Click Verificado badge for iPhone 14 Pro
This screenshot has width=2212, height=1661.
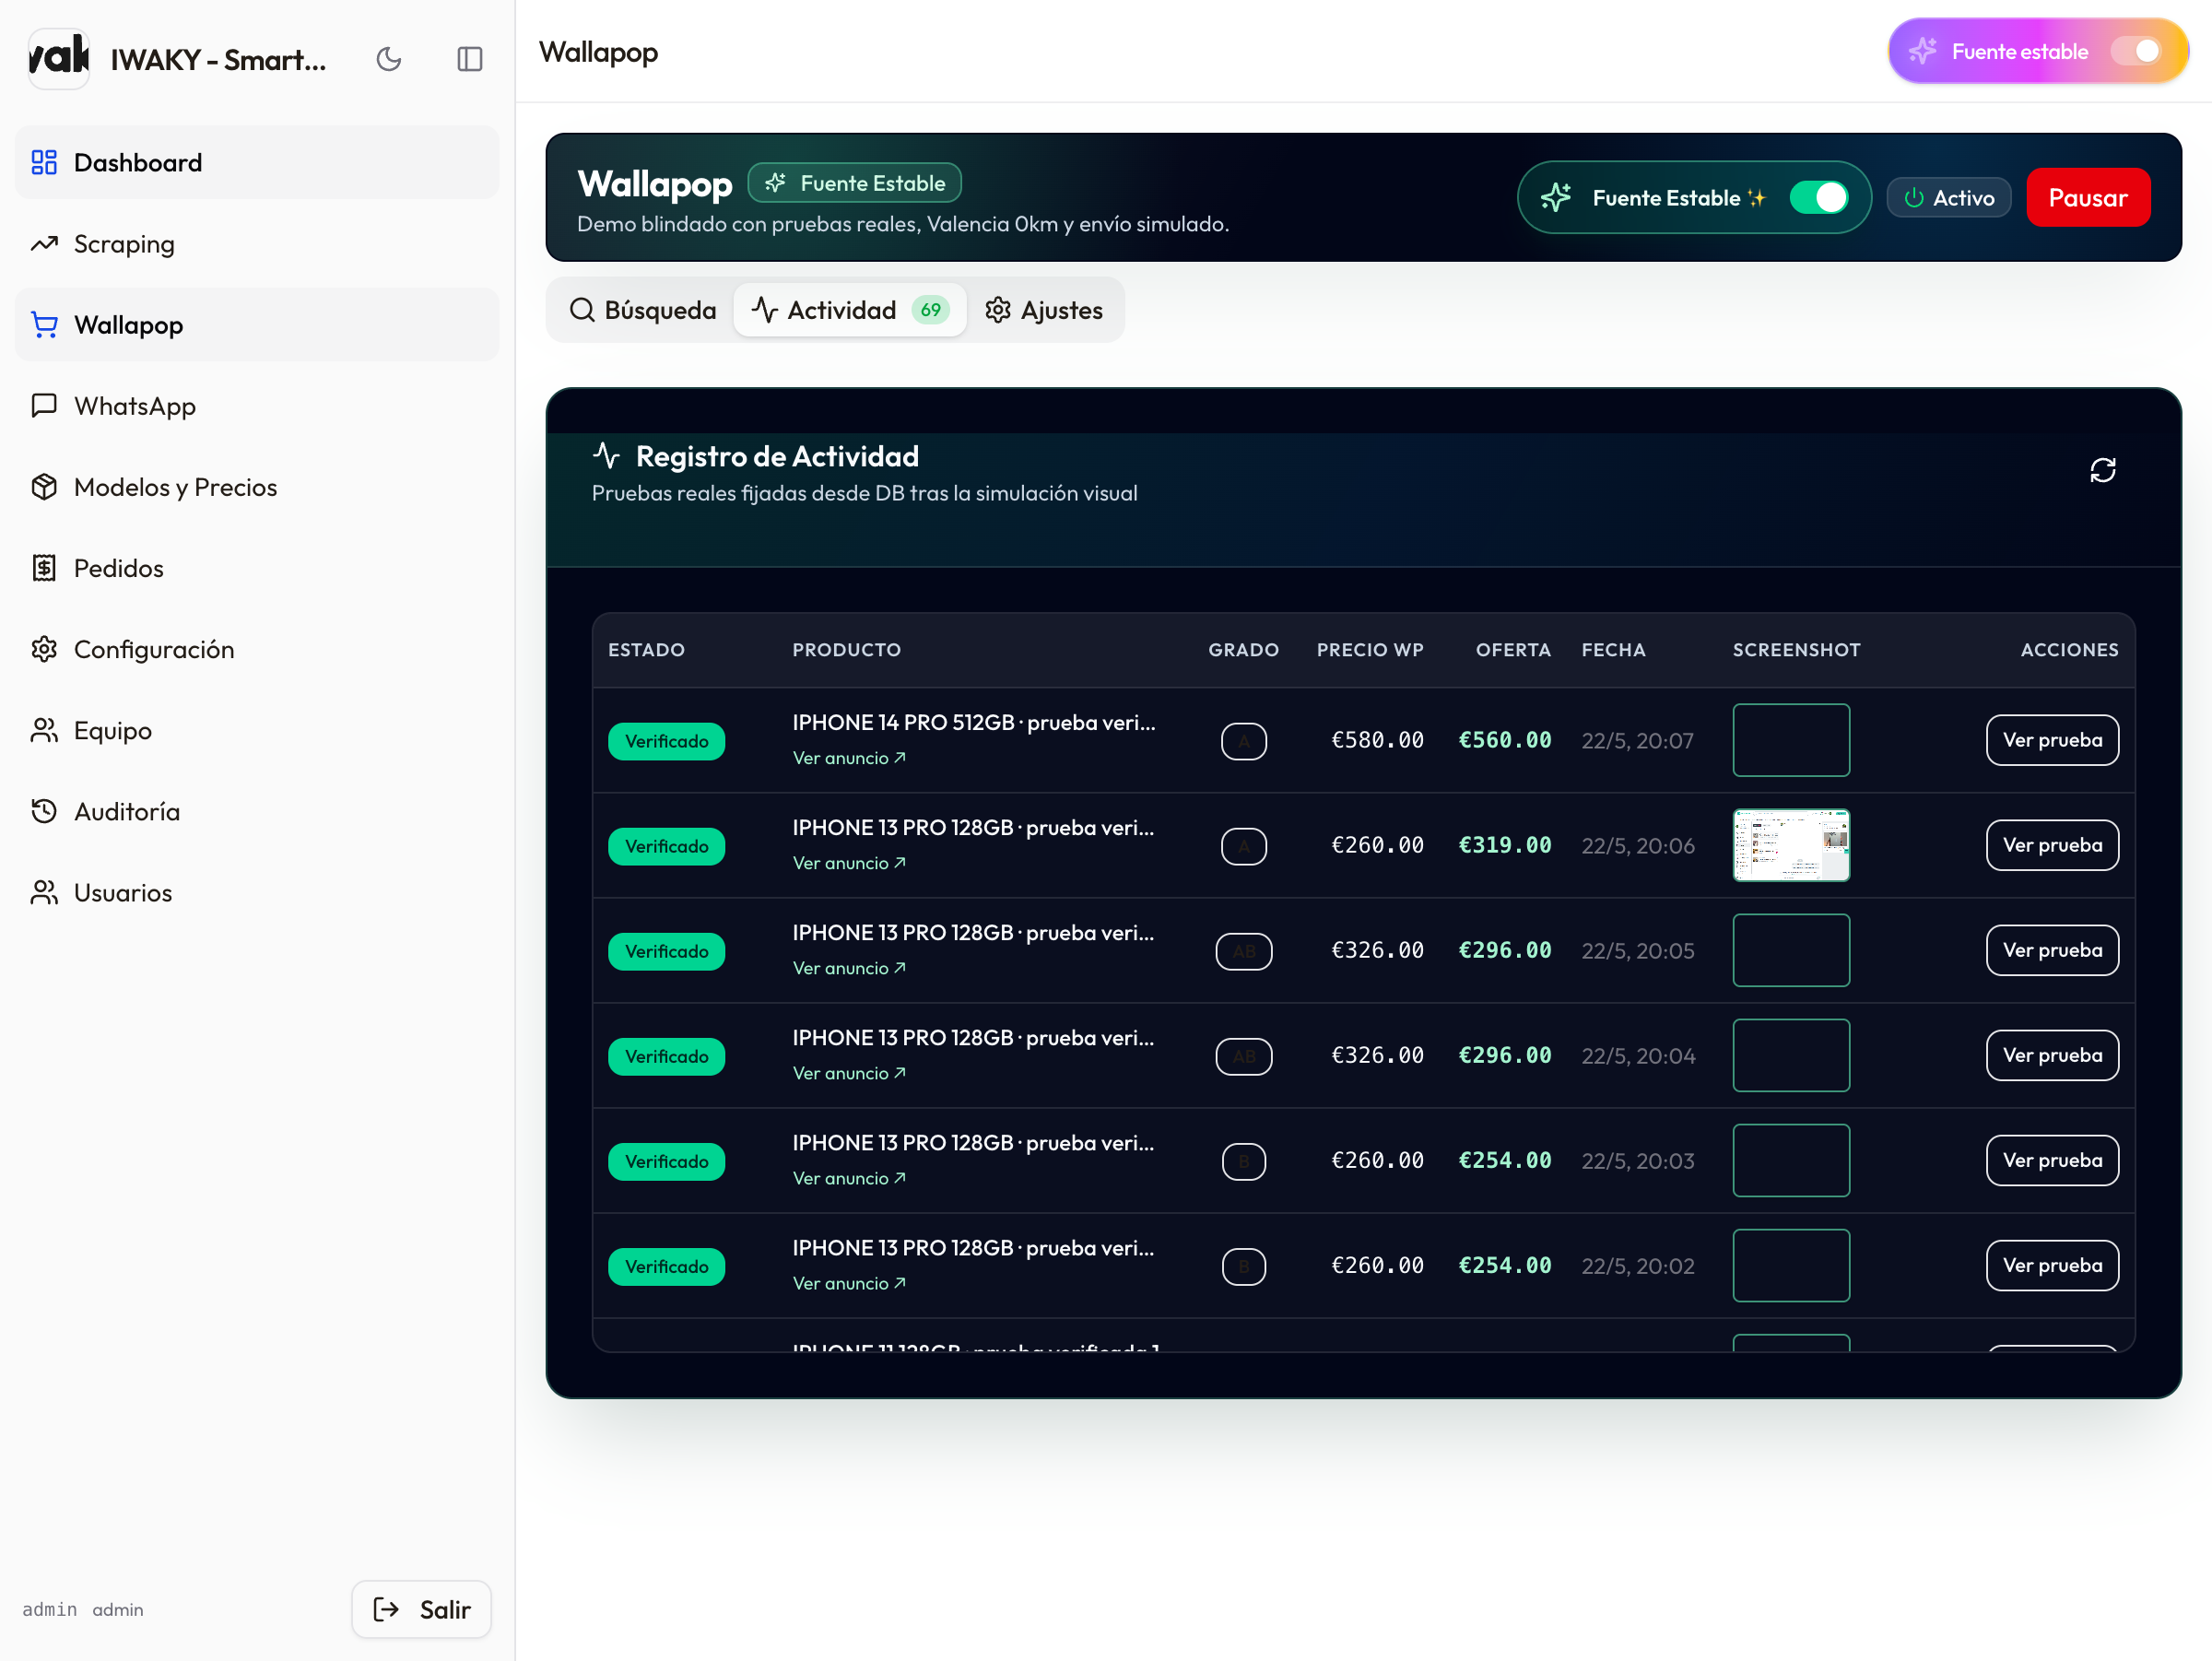(666, 741)
